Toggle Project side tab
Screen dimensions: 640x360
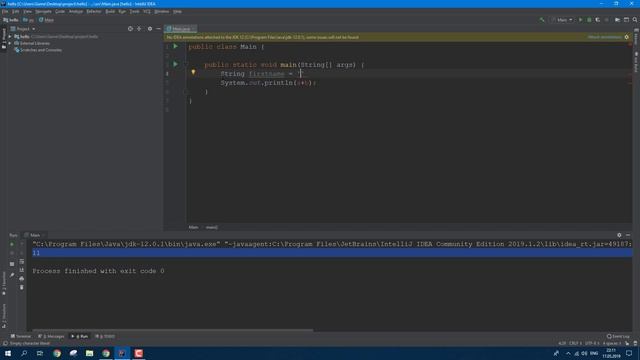click(x=4, y=39)
